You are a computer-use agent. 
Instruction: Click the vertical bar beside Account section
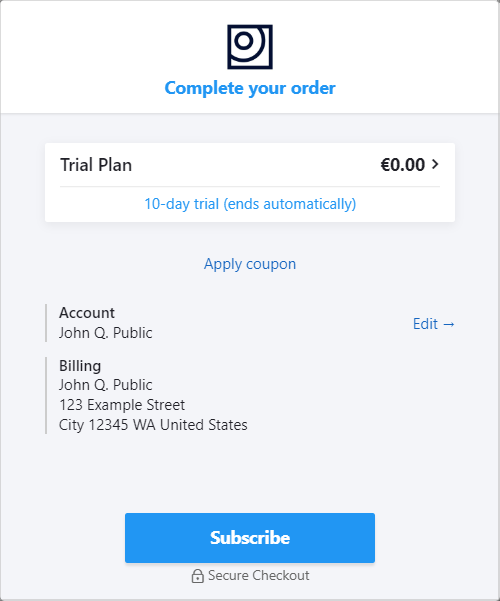click(x=46, y=323)
